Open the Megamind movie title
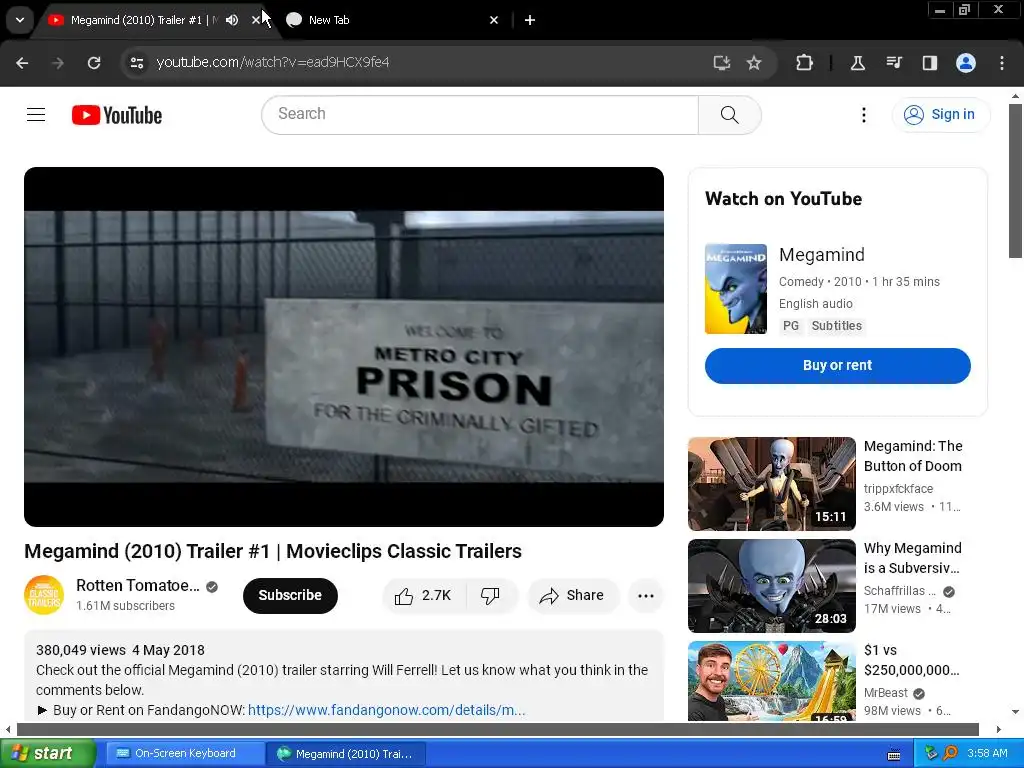The image size is (1024, 768). click(822, 255)
